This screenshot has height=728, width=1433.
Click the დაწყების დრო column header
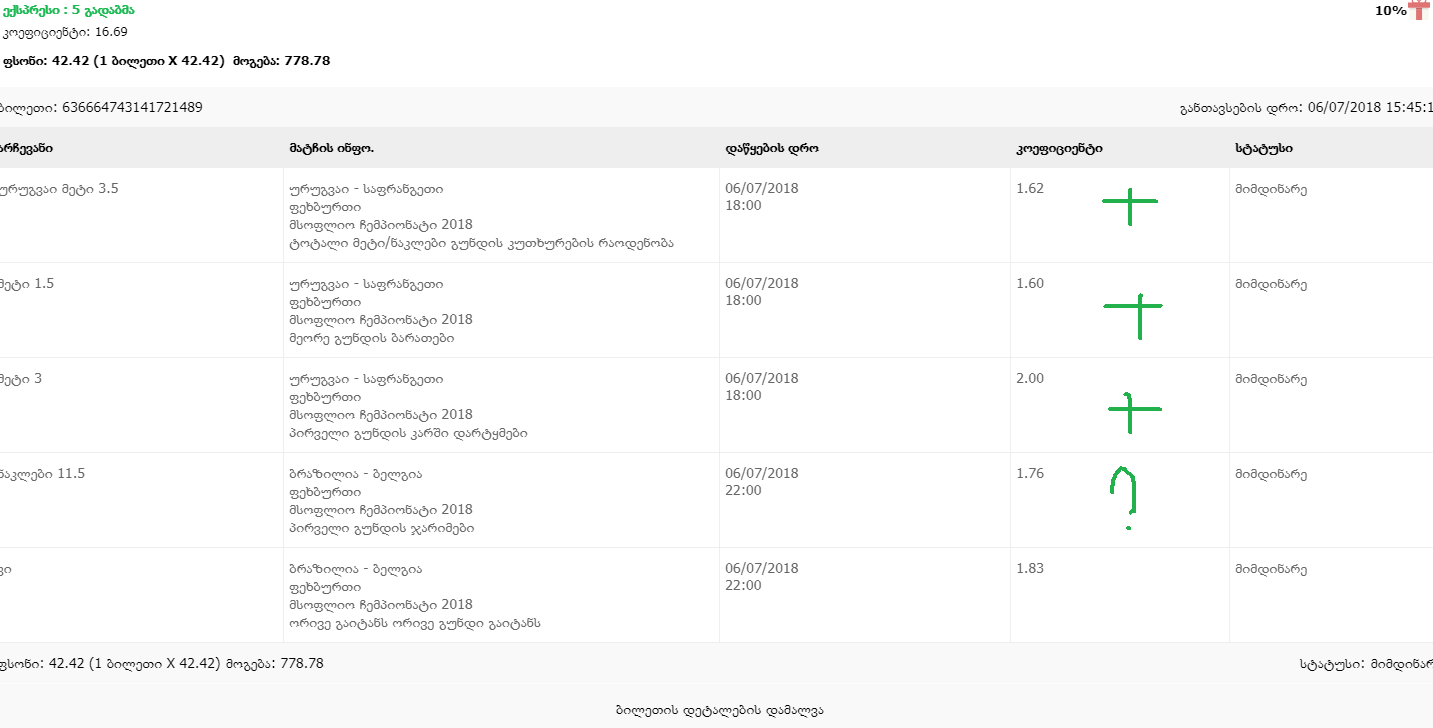pos(772,148)
